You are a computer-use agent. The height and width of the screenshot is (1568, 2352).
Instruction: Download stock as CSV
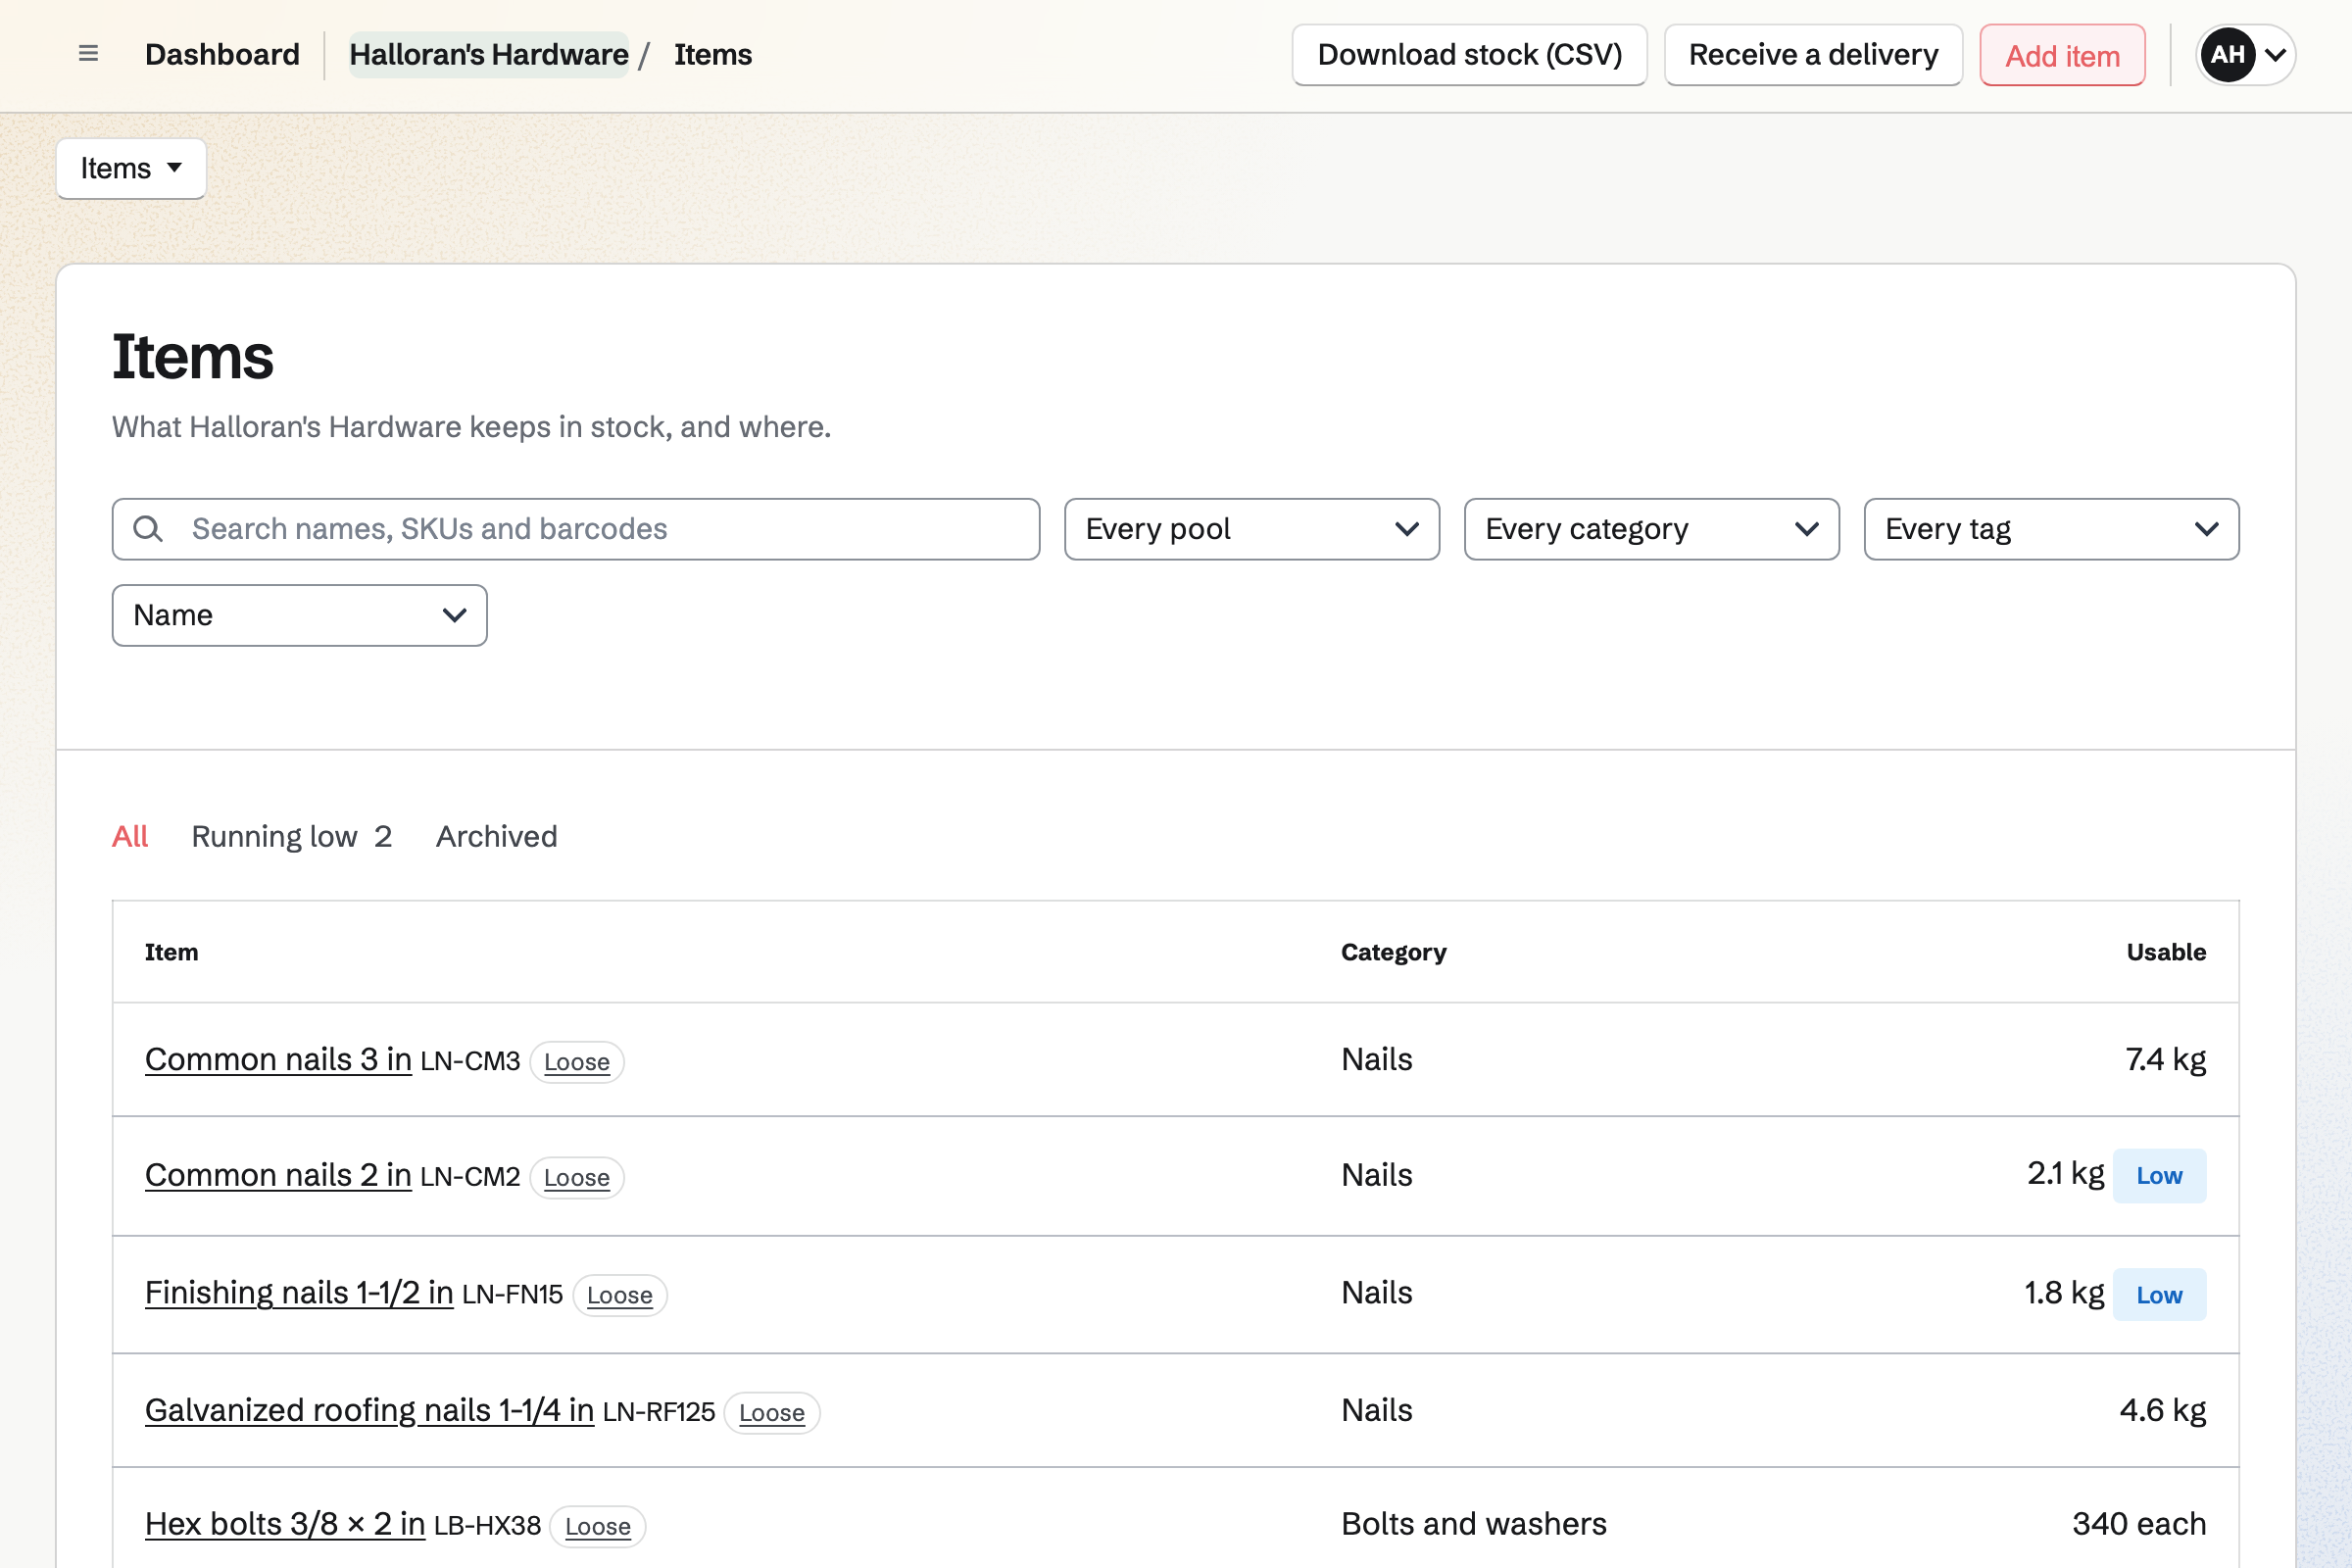click(1469, 55)
